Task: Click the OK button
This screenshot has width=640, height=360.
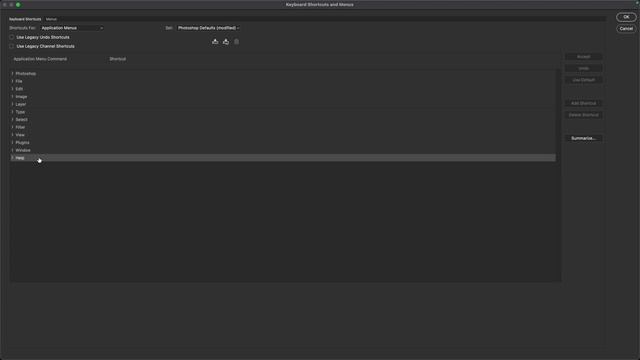Action: pos(626,17)
